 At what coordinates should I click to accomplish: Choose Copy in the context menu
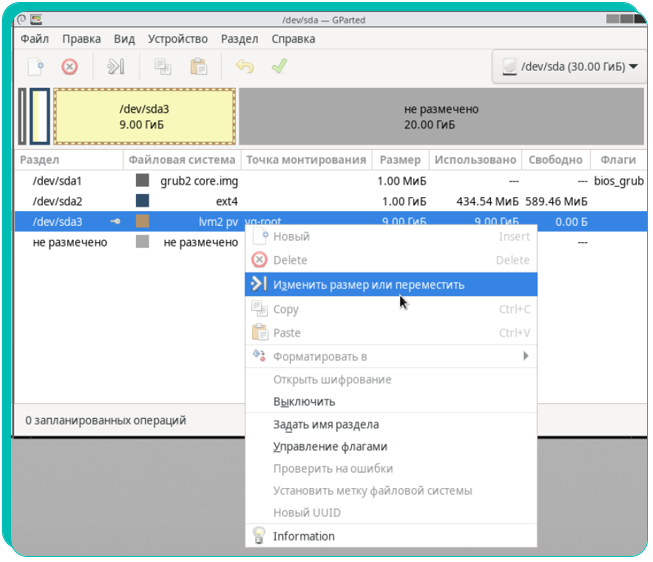tap(391, 309)
